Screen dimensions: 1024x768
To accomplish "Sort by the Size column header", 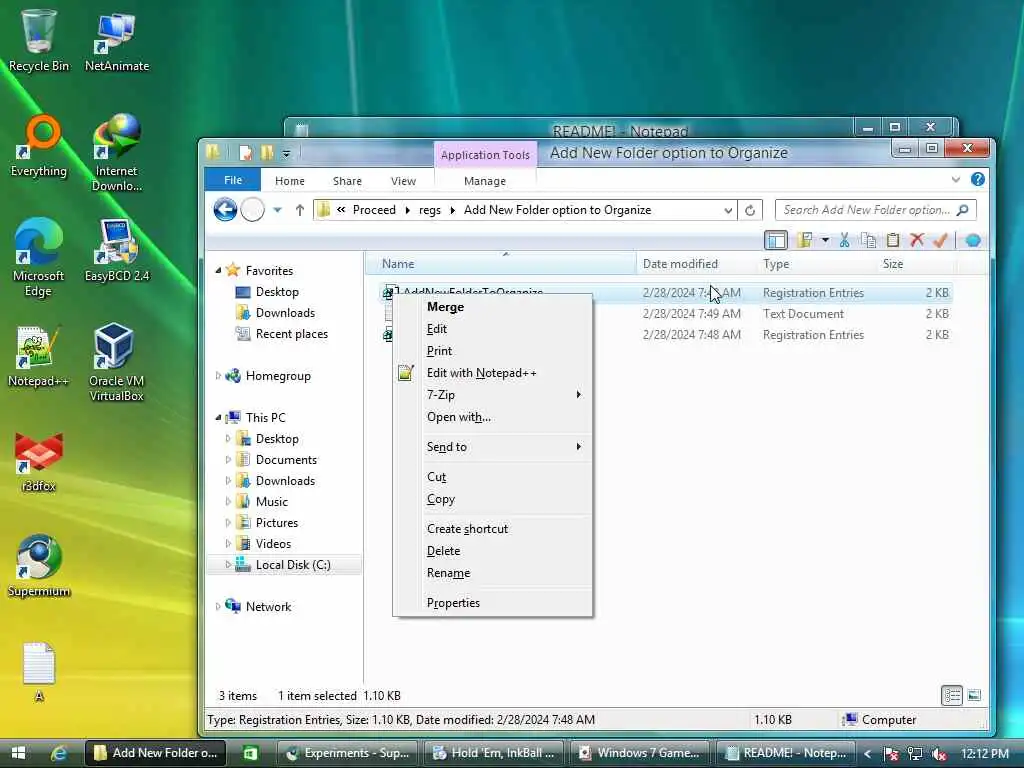I will (916, 264).
